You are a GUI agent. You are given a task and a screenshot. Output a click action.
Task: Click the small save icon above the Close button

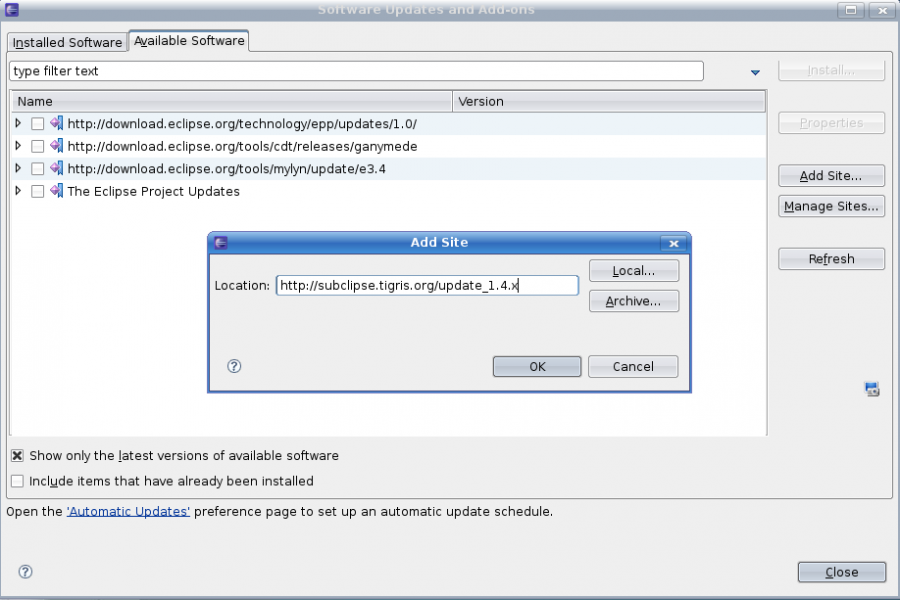[x=871, y=389]
